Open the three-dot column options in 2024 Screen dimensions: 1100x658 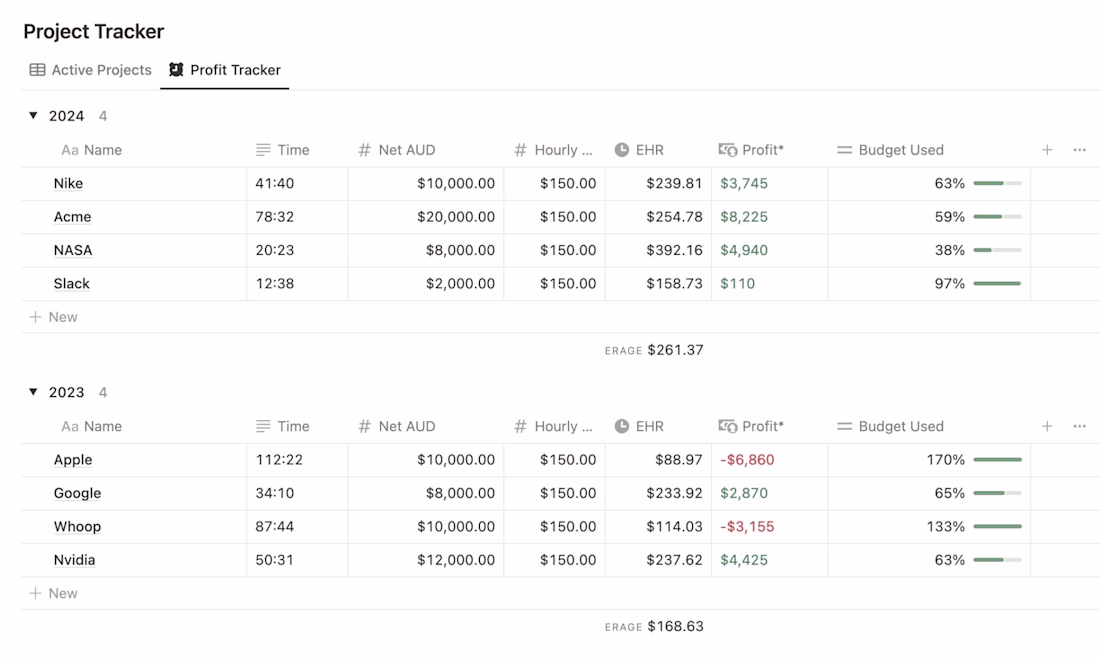click(x=1079, y=150)
